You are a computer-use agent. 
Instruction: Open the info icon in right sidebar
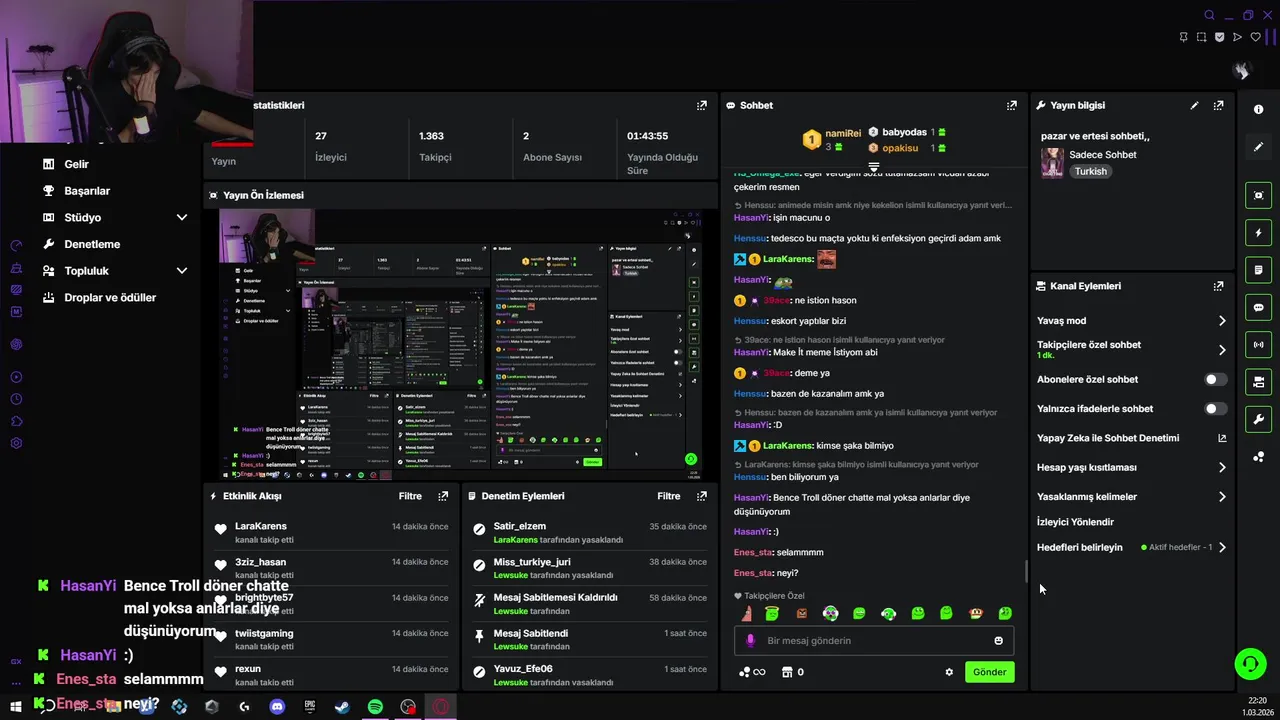tap(1259, 109)
